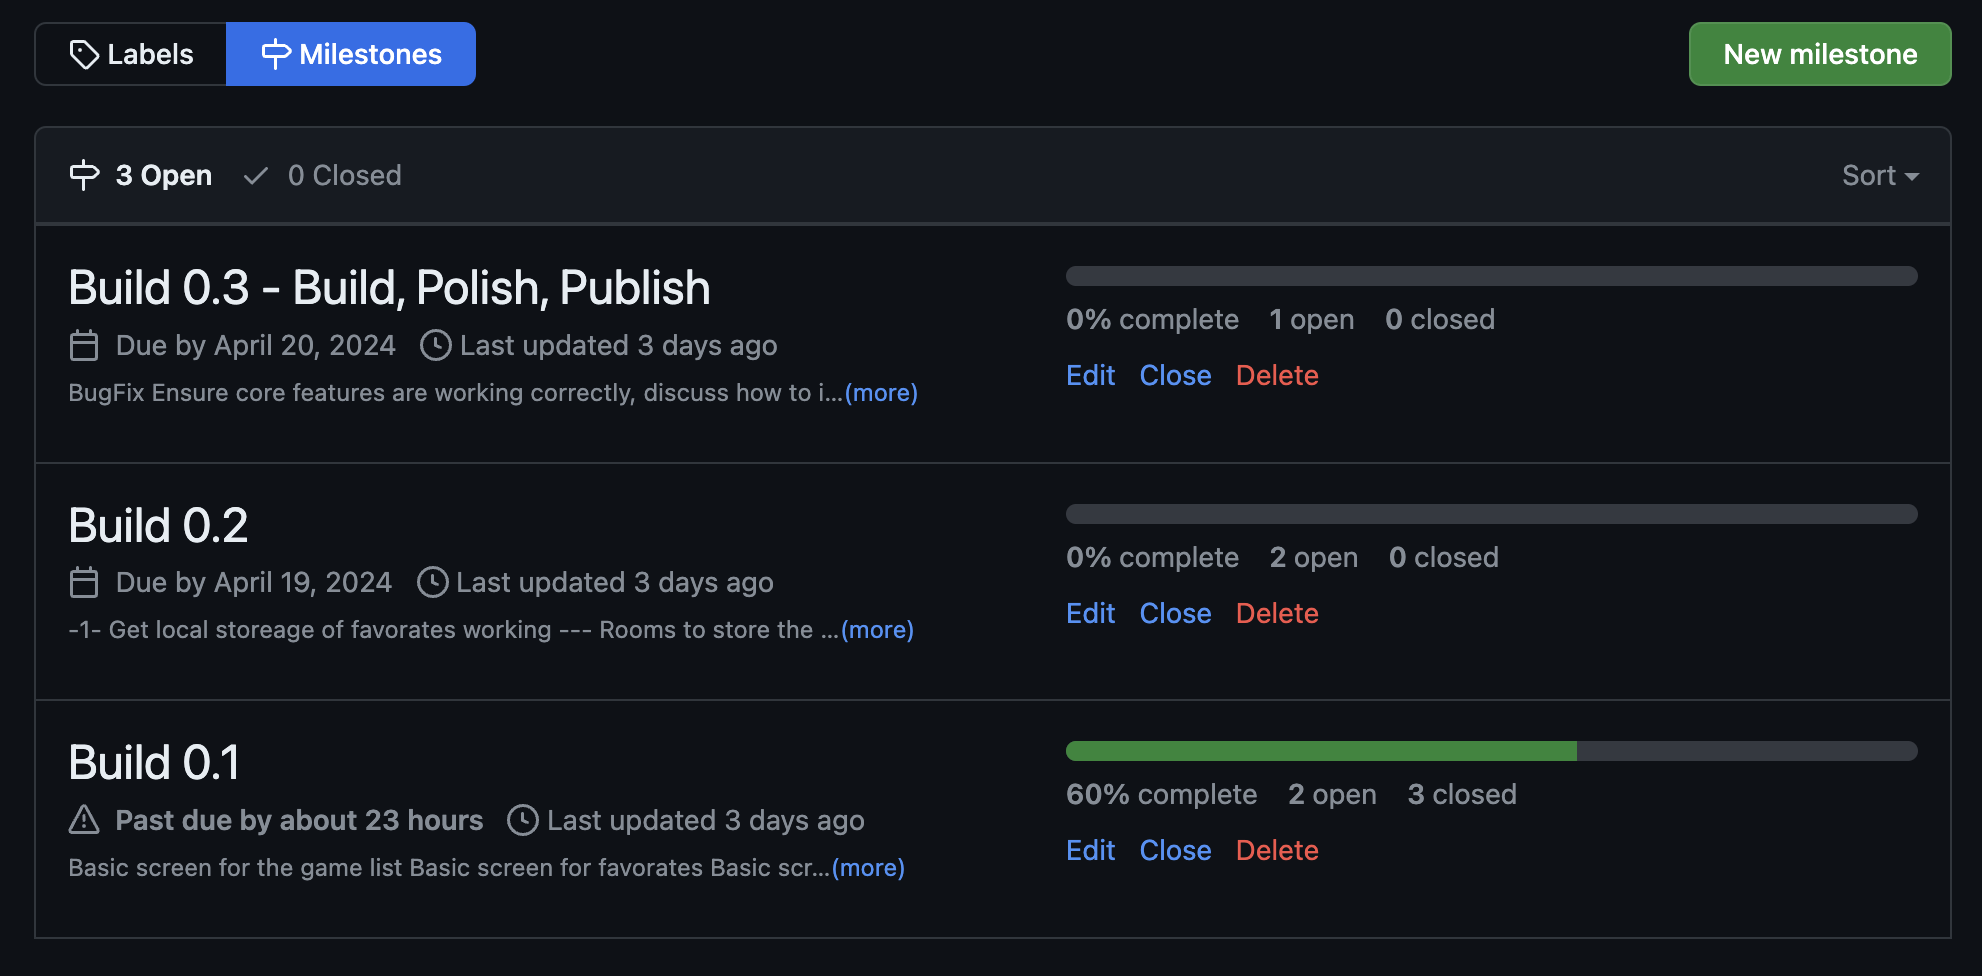Close the Build 0.2 milestone

[1175, 613]
